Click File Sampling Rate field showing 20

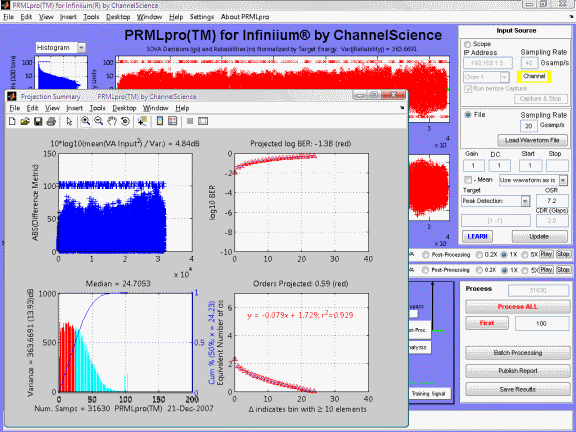coord(529,126)
